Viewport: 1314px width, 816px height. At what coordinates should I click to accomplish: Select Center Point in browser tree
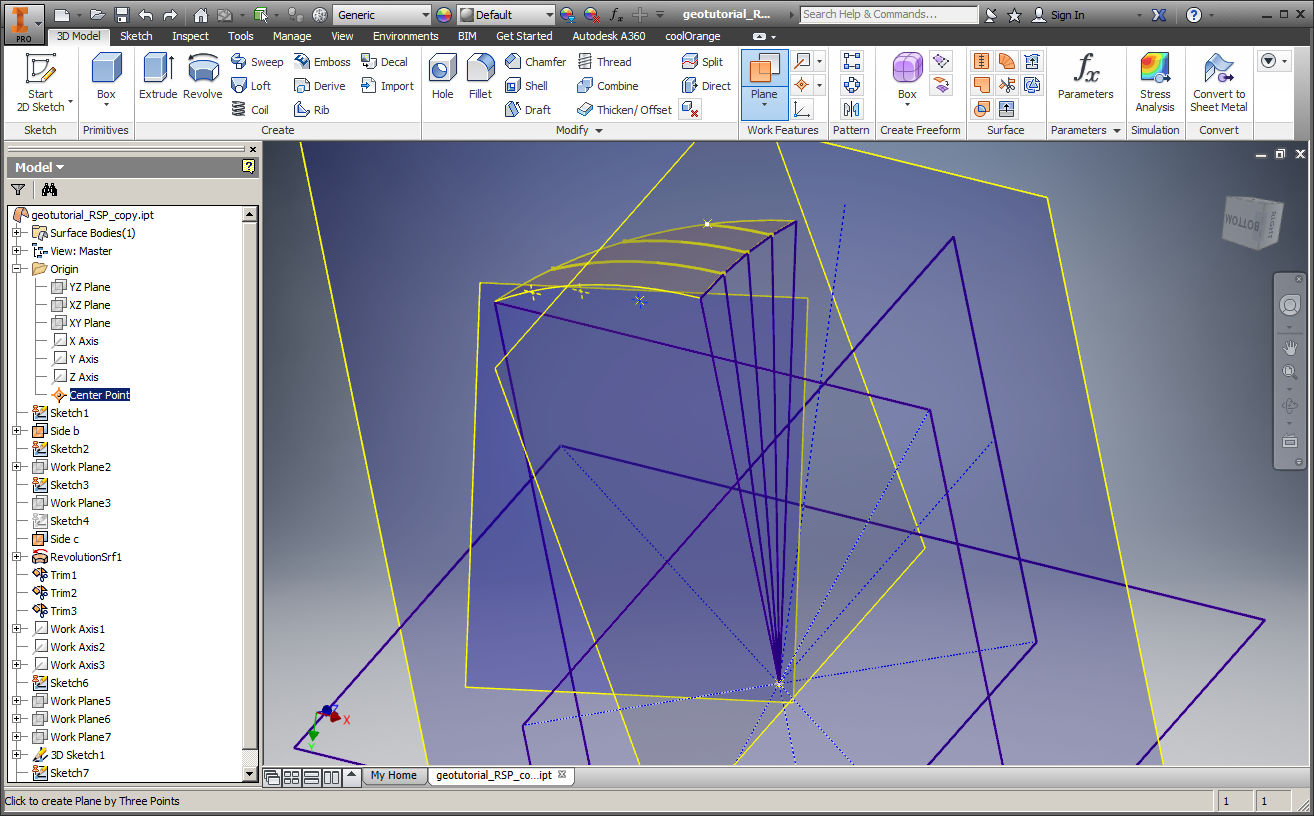[x=100, y=395]
